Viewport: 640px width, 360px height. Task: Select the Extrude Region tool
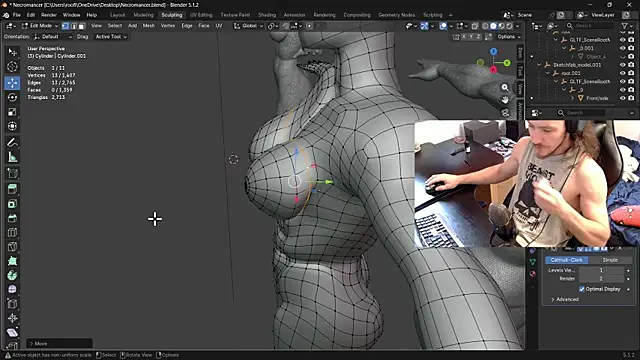click(13, 189)
